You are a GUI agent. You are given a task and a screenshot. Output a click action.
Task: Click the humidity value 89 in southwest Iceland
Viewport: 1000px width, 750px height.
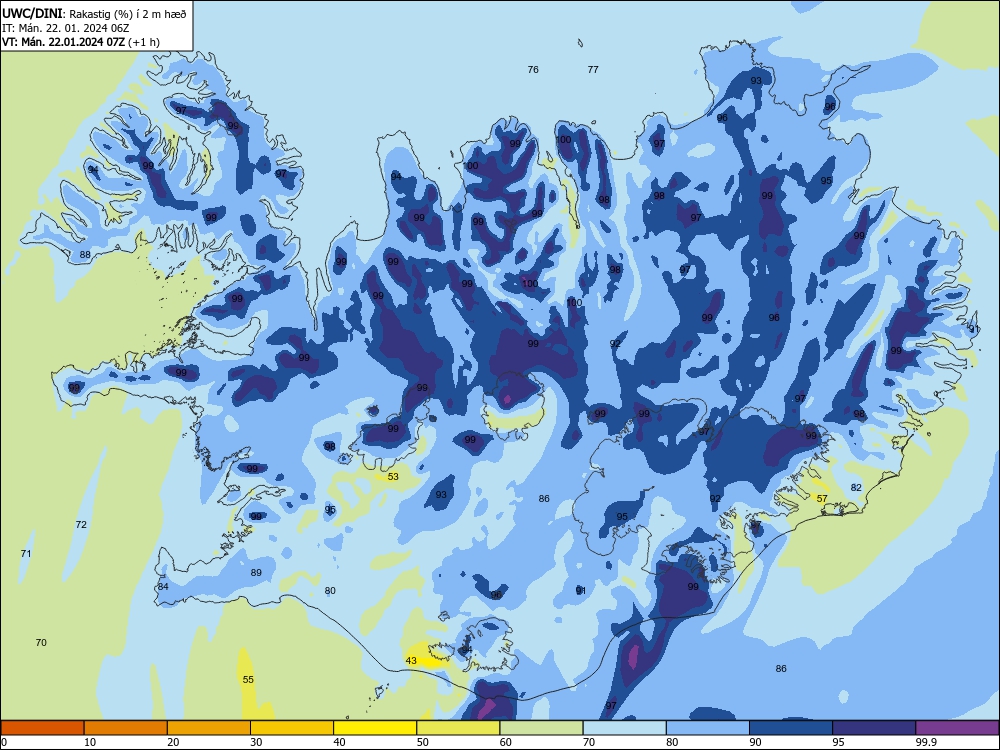point(256,573)
